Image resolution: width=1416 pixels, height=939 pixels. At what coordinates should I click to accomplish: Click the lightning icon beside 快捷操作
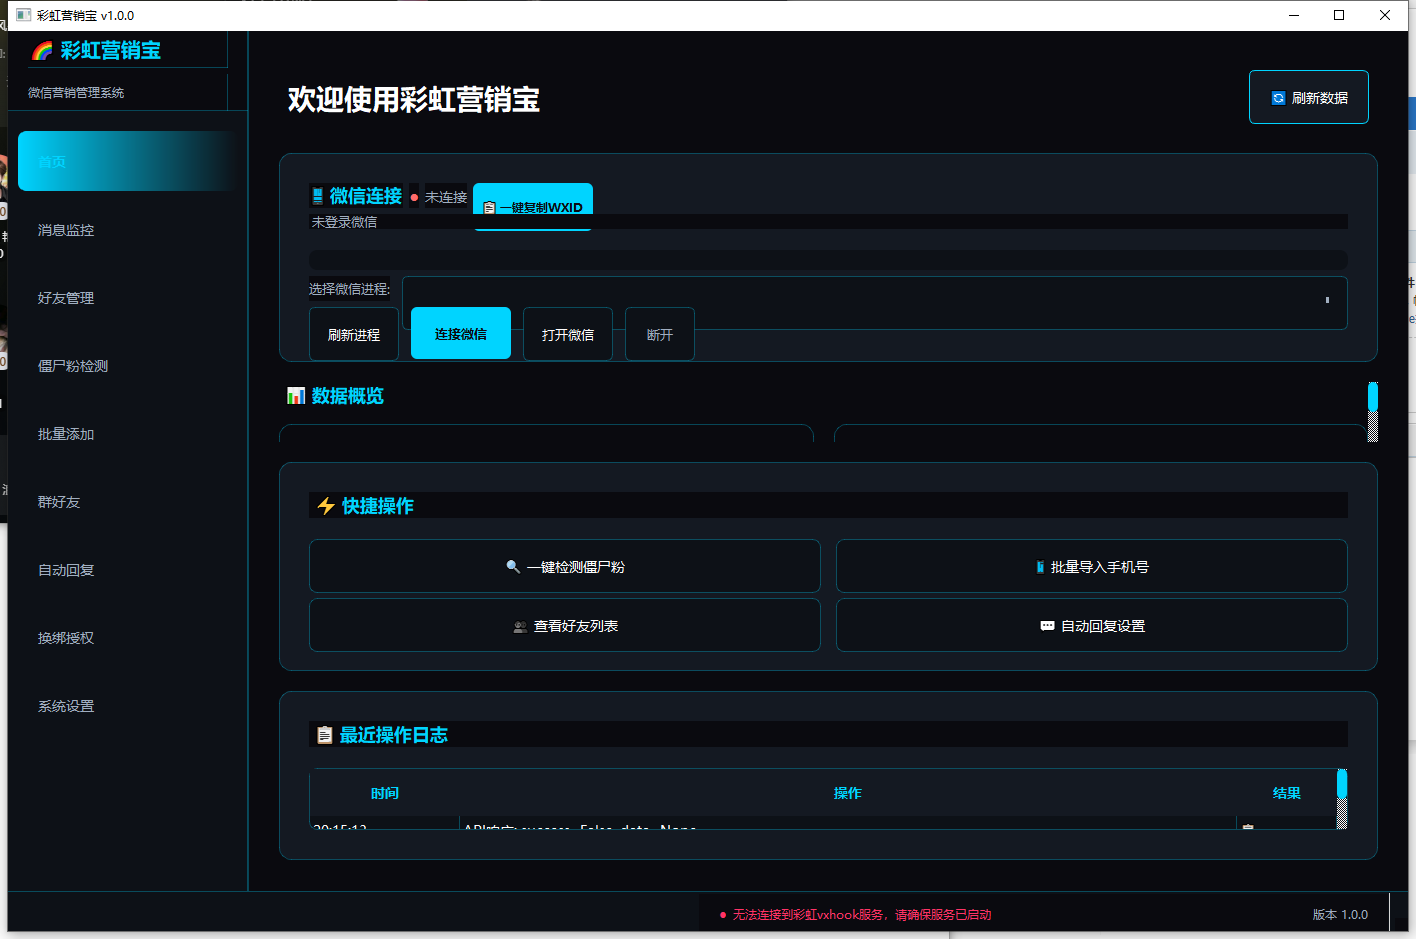pos(326,506)
